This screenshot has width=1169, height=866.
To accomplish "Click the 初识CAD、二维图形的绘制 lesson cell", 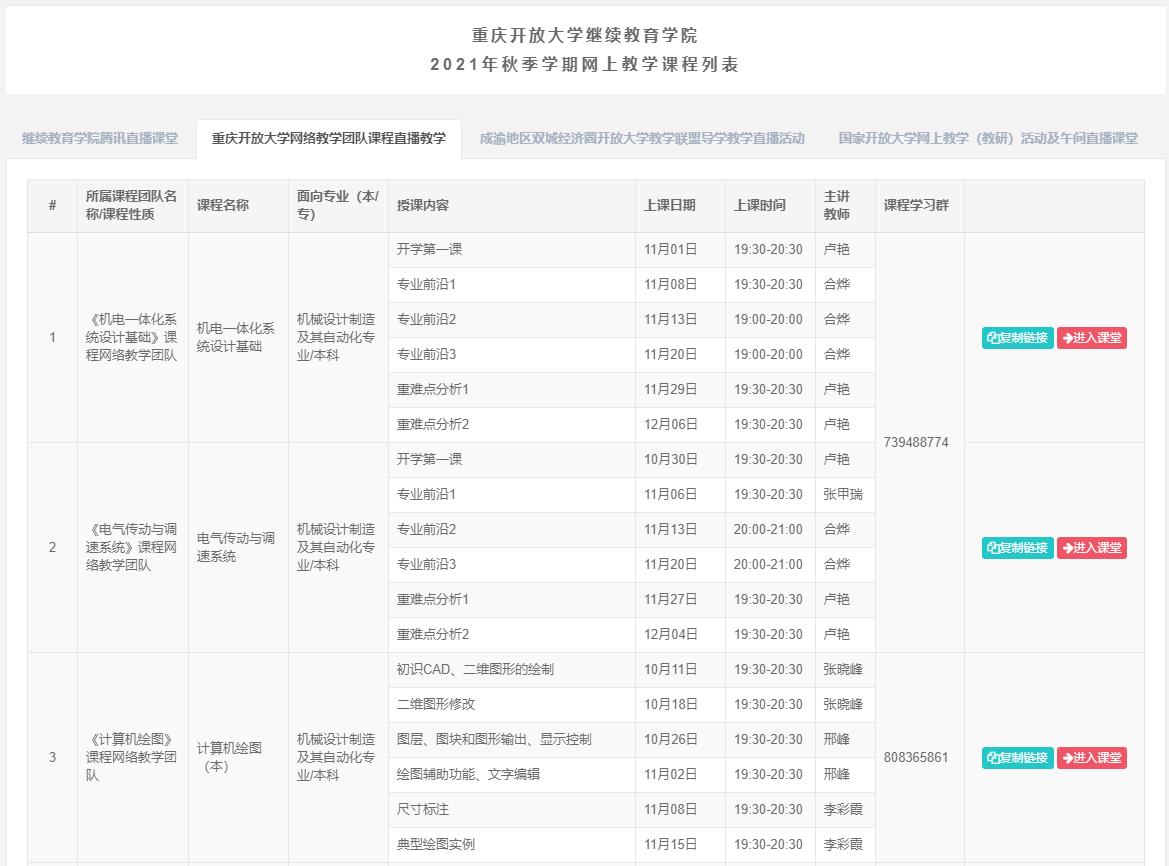I will click(475, 670).
